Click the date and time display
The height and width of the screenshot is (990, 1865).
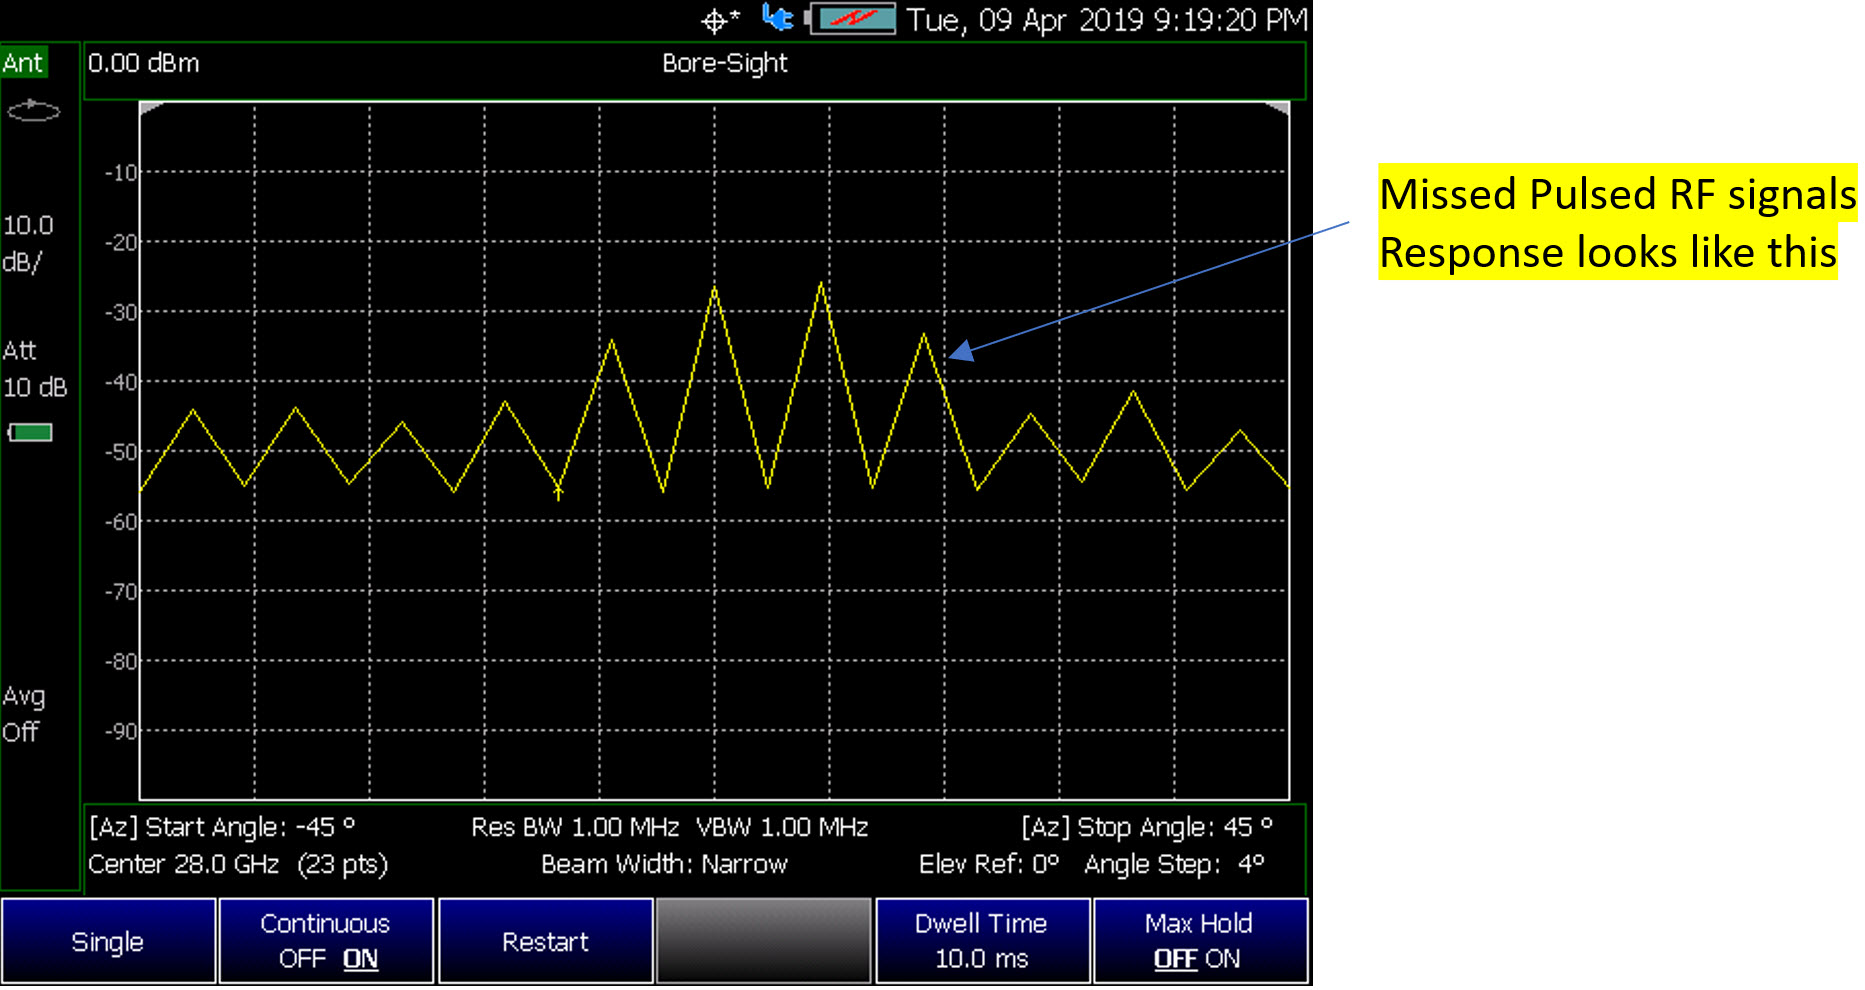coord(1107,20)
